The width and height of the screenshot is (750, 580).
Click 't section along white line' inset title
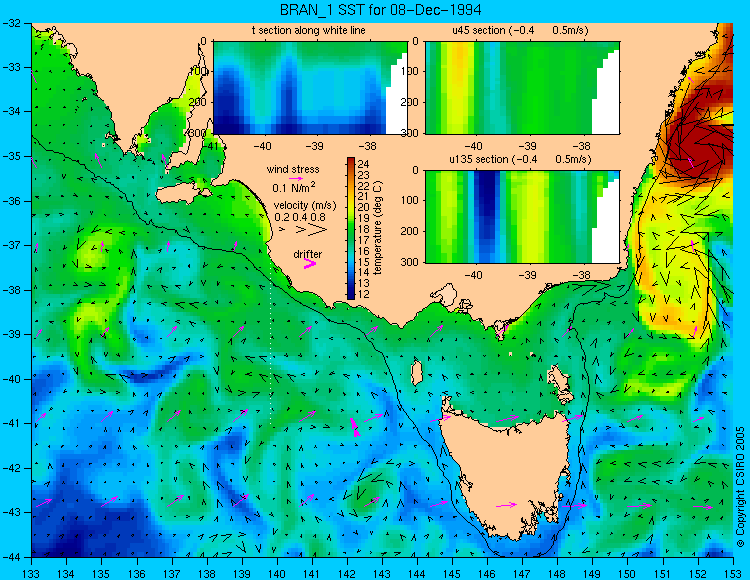pos(309,30)
